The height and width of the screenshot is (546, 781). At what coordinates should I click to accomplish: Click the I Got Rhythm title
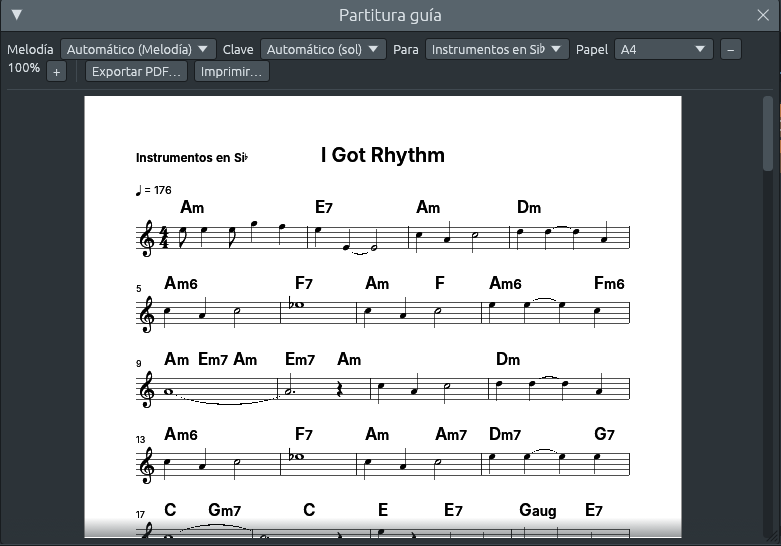click(x=383, y=155)
